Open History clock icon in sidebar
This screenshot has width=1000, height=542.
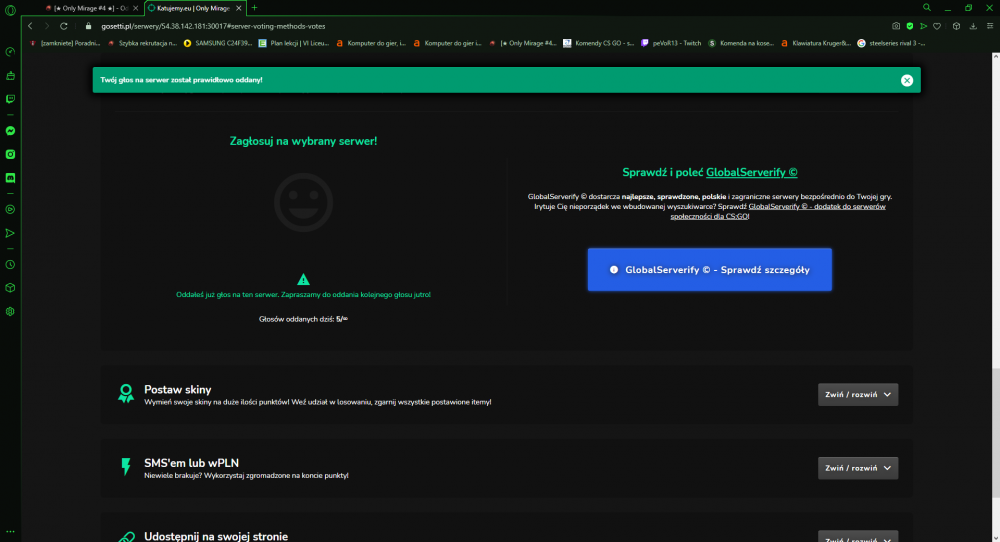pyautogui.click(x=10, y=265)
